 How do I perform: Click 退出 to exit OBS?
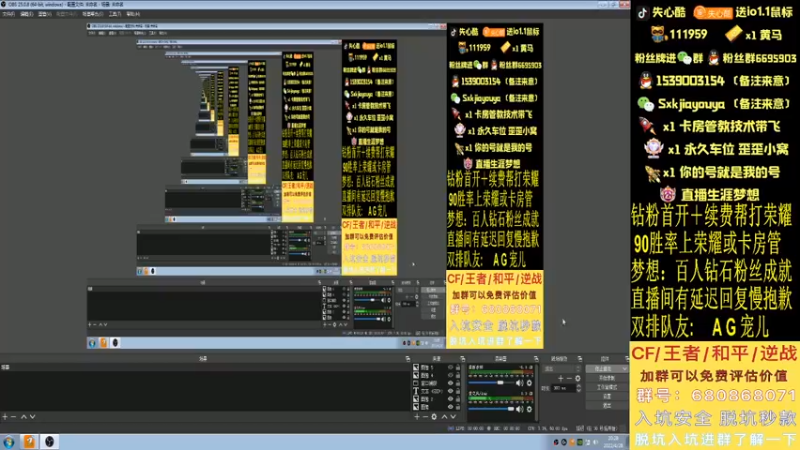[607, 406]
